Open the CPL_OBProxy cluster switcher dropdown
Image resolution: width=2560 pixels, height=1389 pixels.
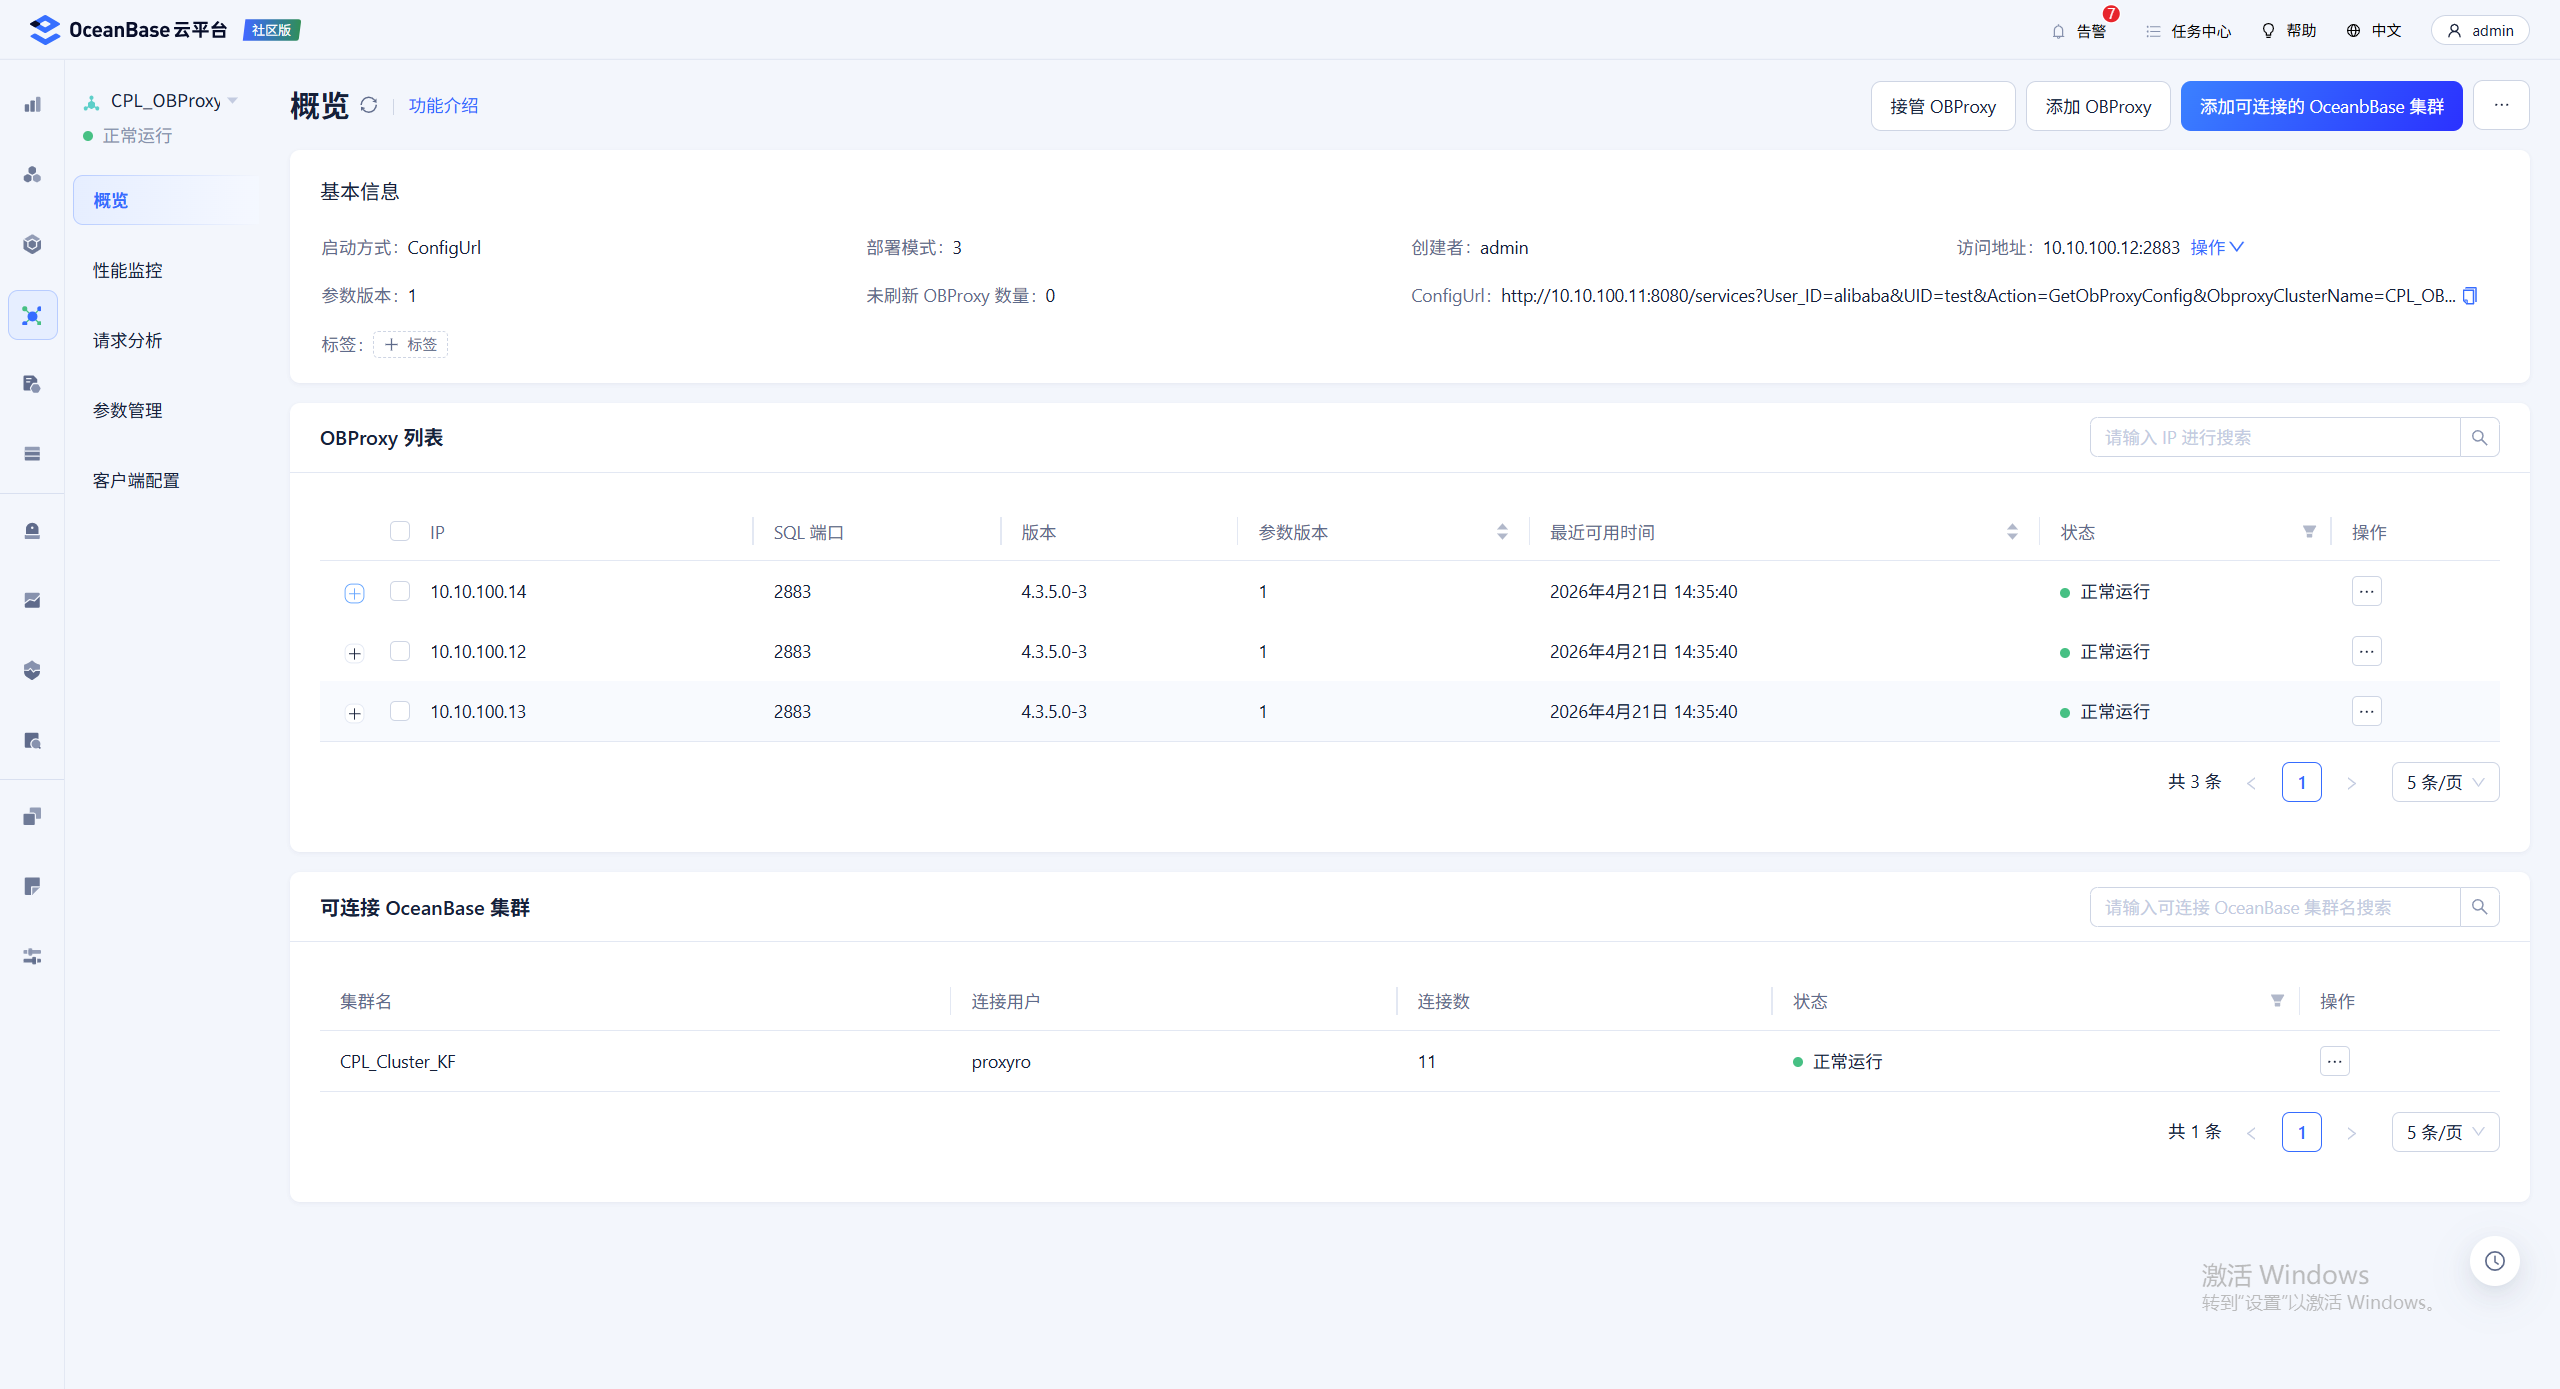233,101
